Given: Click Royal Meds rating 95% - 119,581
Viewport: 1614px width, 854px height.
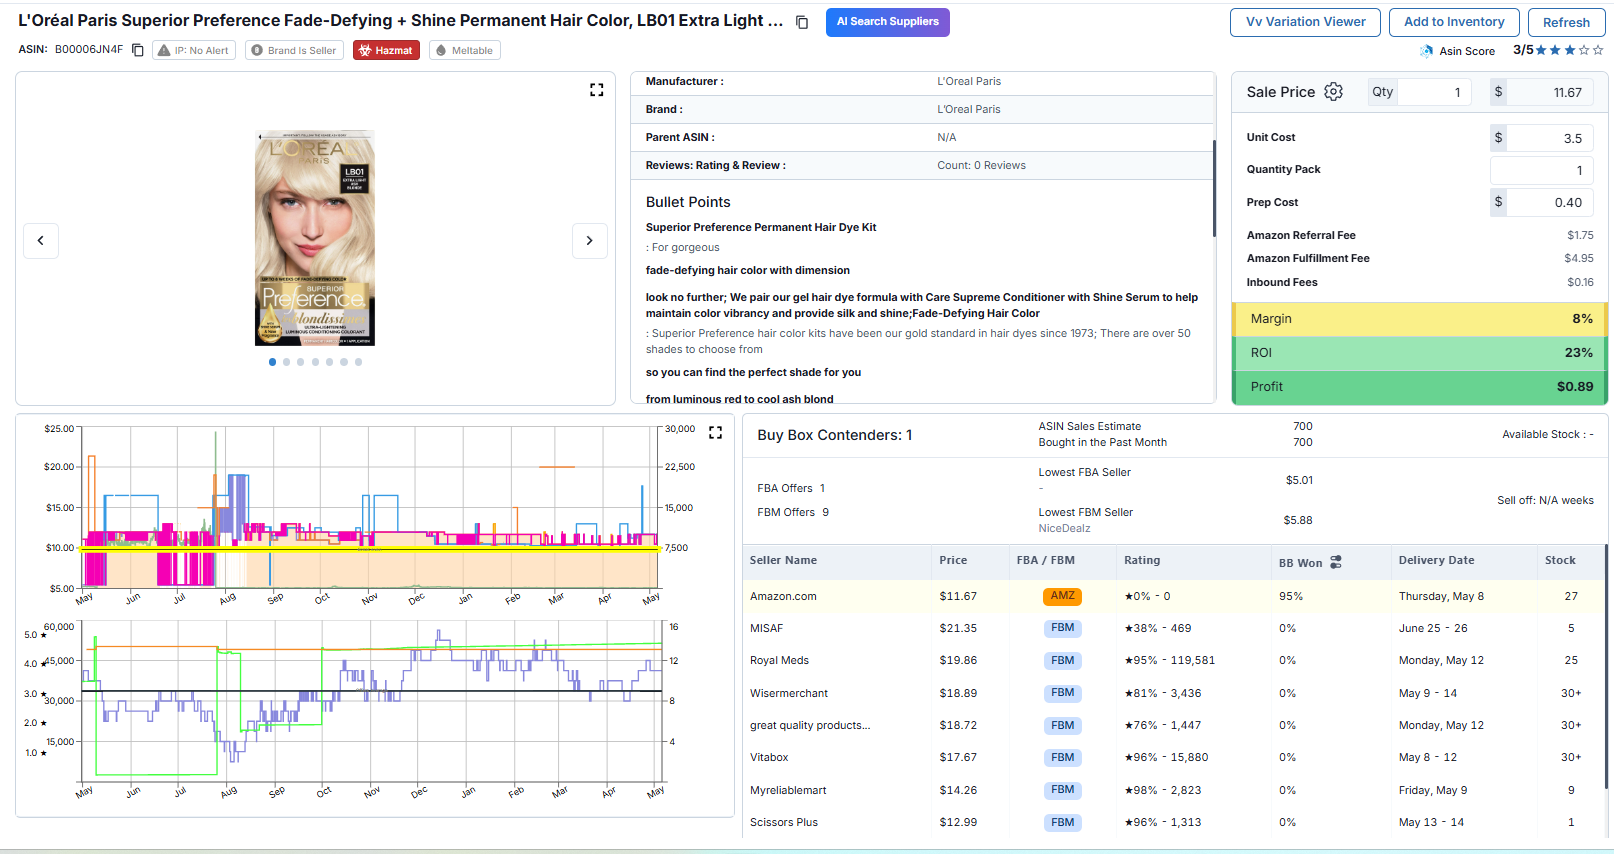Looking at the screenshot, I should pos(1169,661).
